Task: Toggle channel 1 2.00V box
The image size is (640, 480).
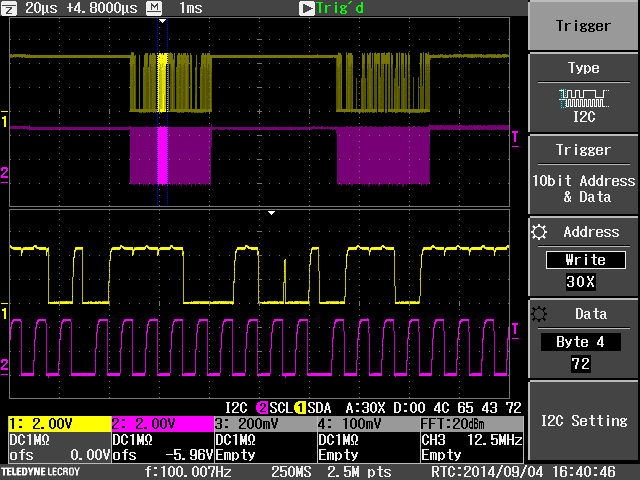Action: [58, 423]
